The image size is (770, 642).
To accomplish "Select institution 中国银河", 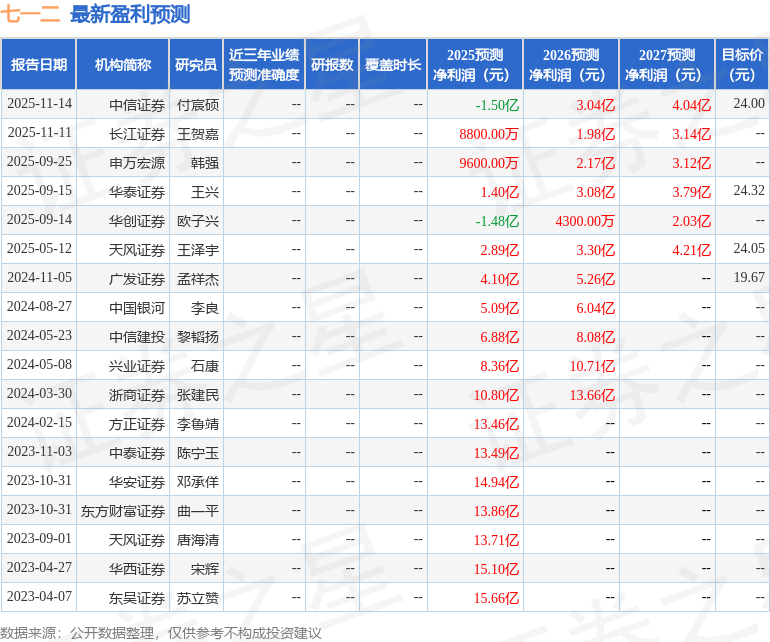I will click(x=137, y=308).
